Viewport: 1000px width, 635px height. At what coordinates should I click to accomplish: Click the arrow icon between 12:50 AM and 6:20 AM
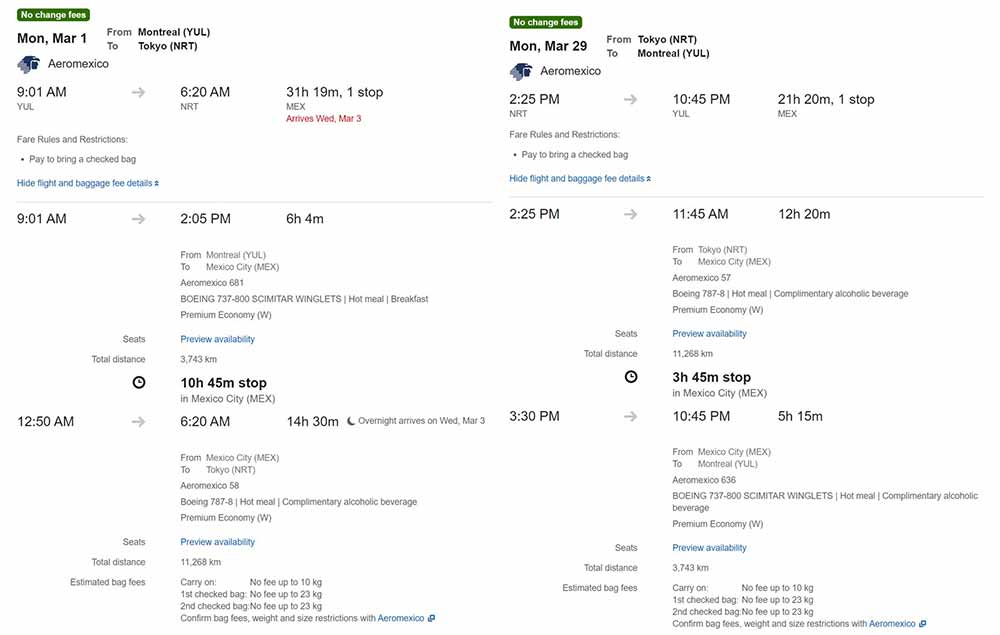(139, 422)
